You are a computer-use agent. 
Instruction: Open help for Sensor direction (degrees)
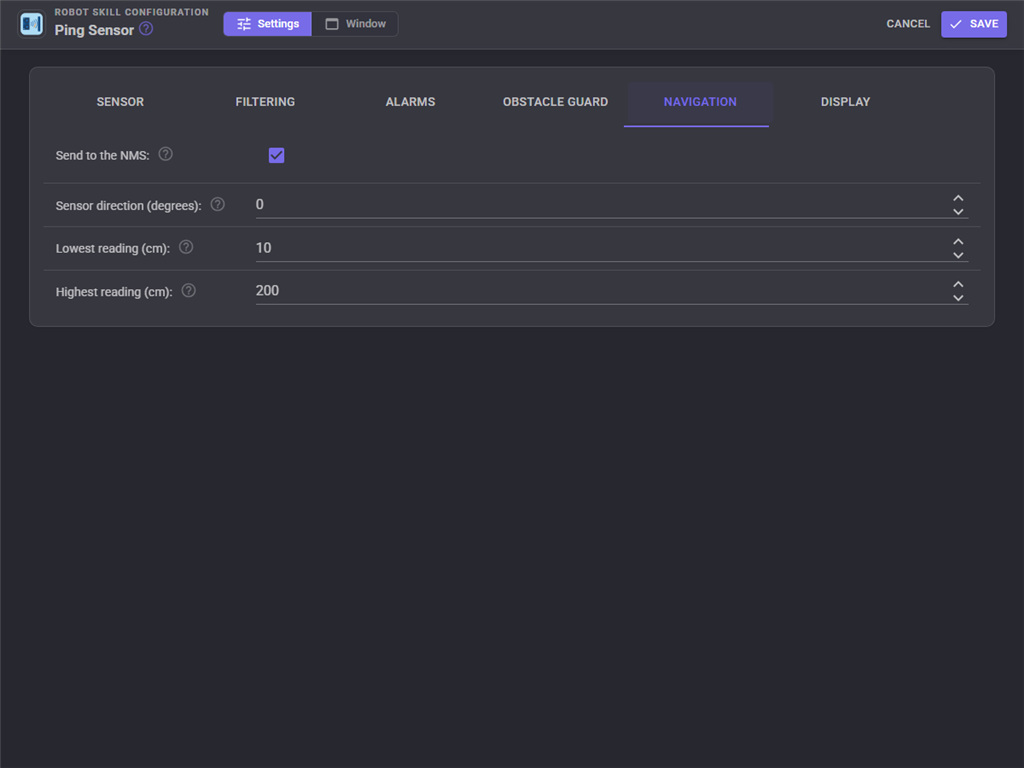[217, 204]
